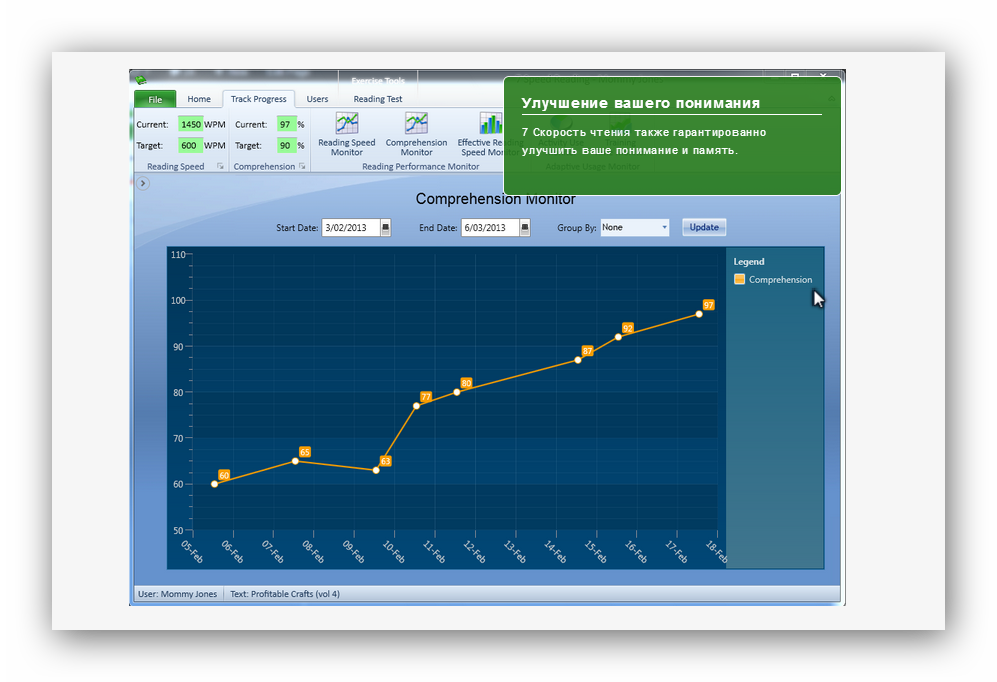Switch to the Users tab
The image size is (997, 682).
(x=317, y=99)
